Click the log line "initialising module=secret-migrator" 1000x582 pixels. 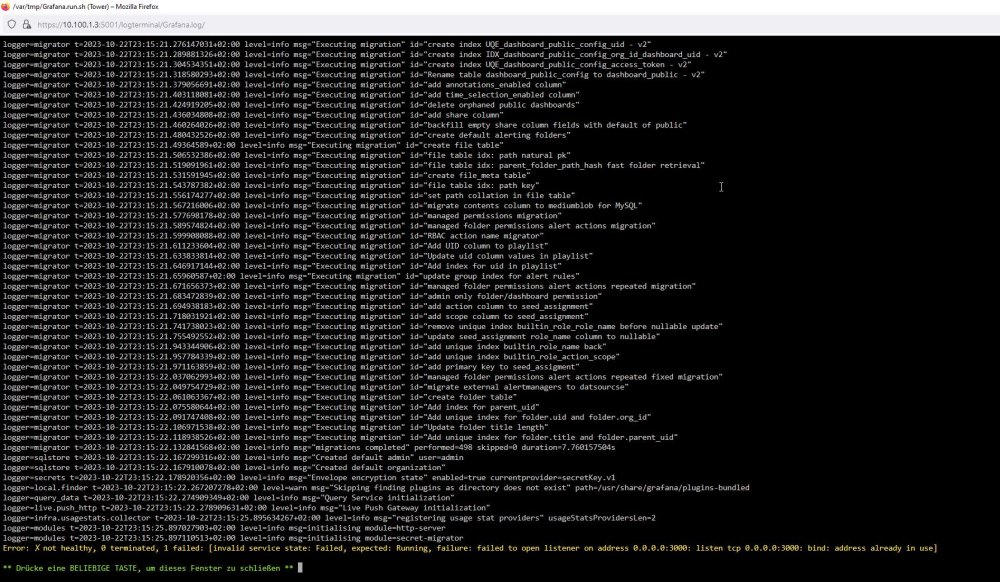click(233, 539)
